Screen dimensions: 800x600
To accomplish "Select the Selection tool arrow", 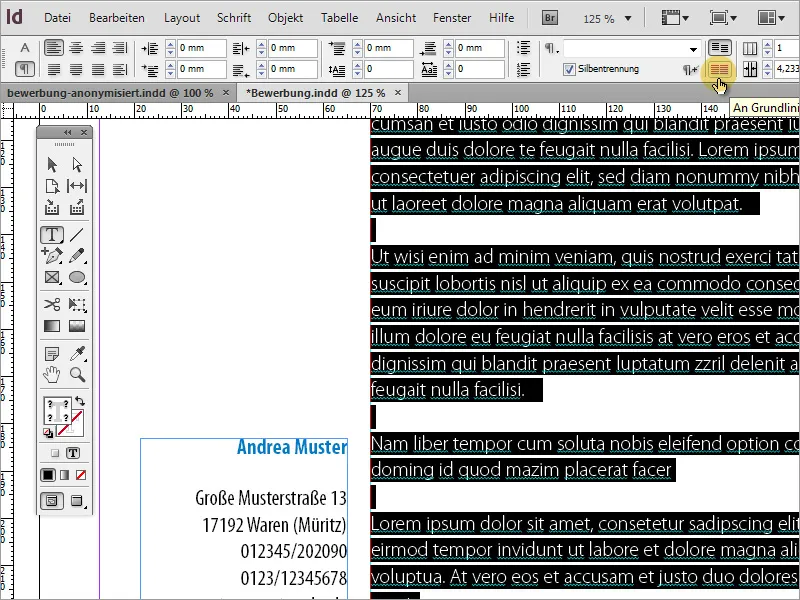I will pyautogui.click(x=52, y=164).
